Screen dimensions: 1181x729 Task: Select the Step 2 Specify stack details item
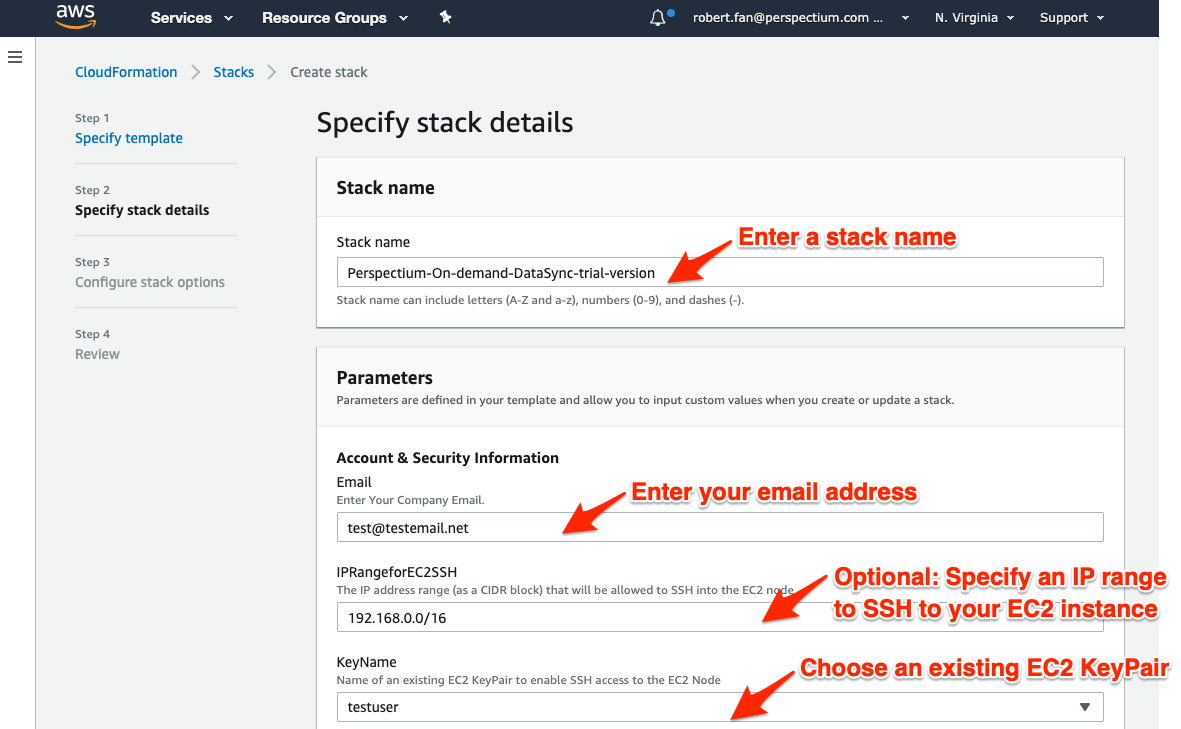point(142,210)
